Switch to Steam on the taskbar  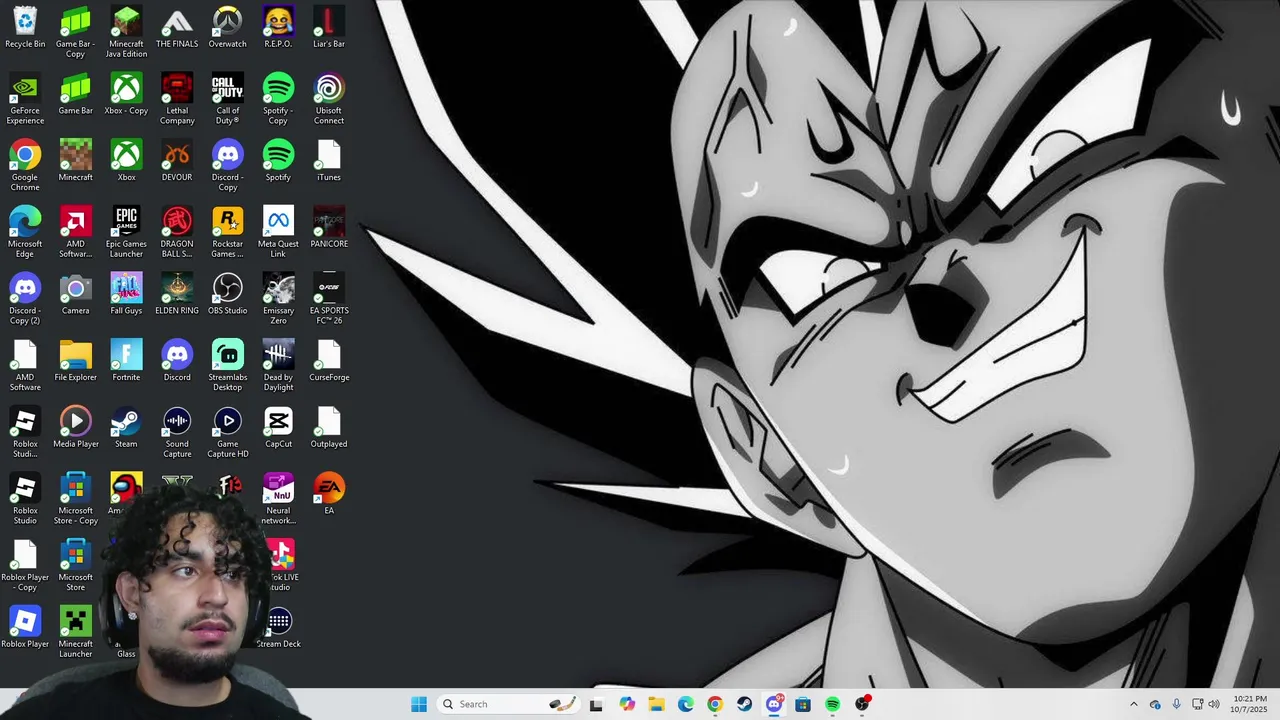pyautogui.click(x=745, y=704)
